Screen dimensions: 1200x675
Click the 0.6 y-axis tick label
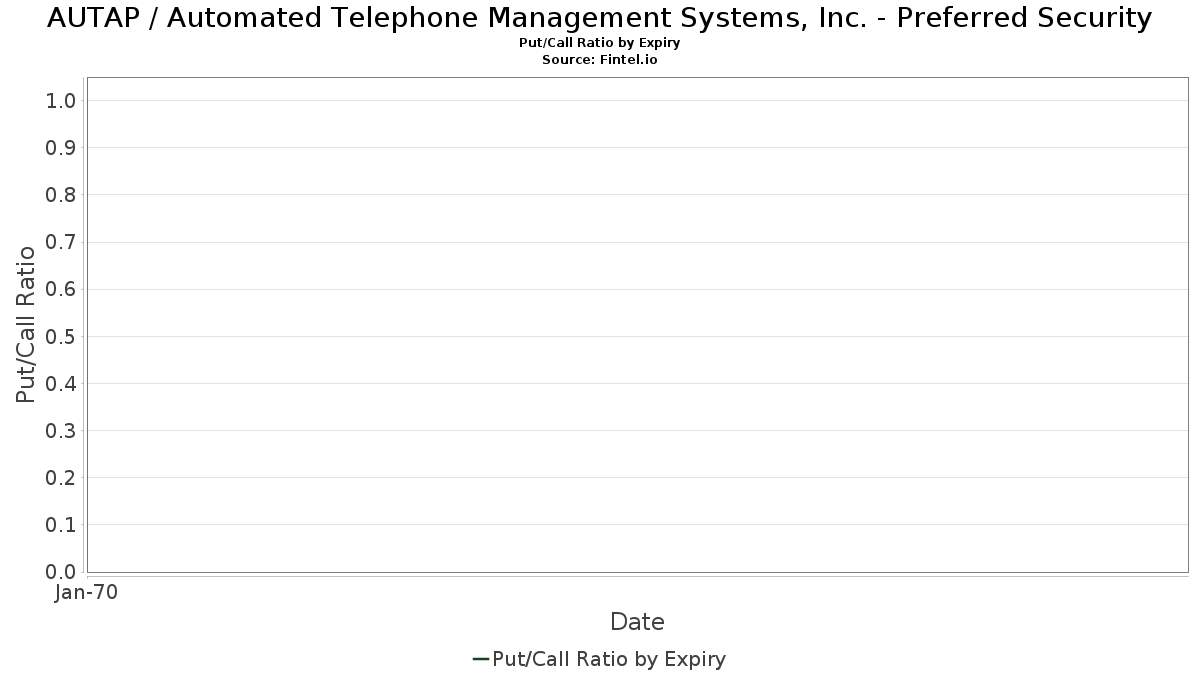click(x=61, y=289)
